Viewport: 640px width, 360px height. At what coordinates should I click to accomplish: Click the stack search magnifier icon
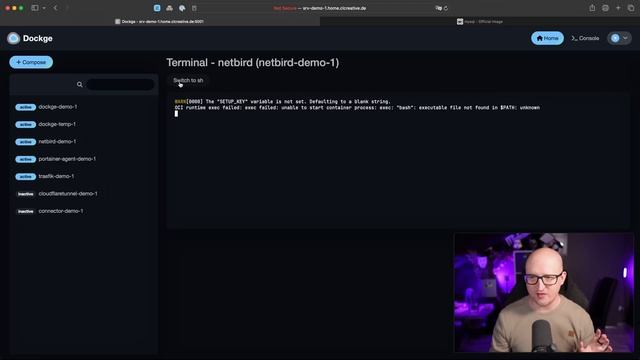(x=80, y=84)
